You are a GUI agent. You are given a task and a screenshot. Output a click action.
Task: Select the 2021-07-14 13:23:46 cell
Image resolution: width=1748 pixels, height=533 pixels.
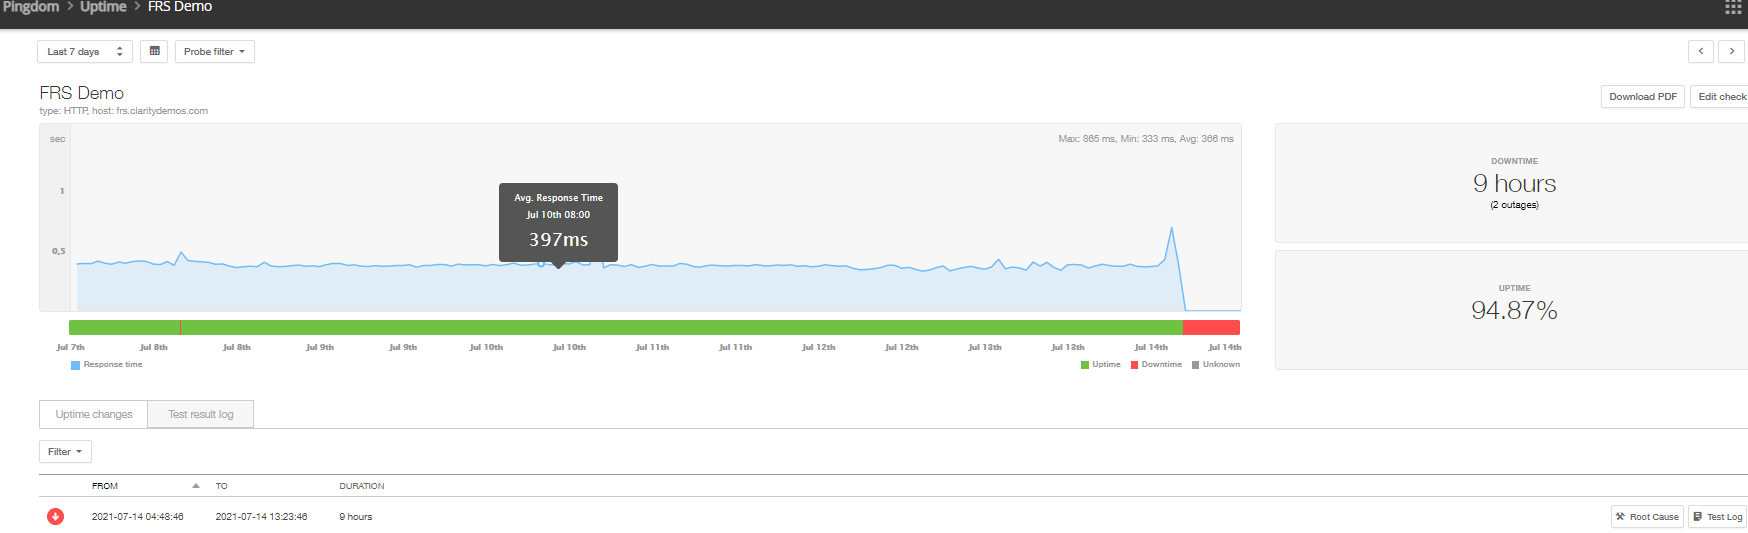pos(261,517)
